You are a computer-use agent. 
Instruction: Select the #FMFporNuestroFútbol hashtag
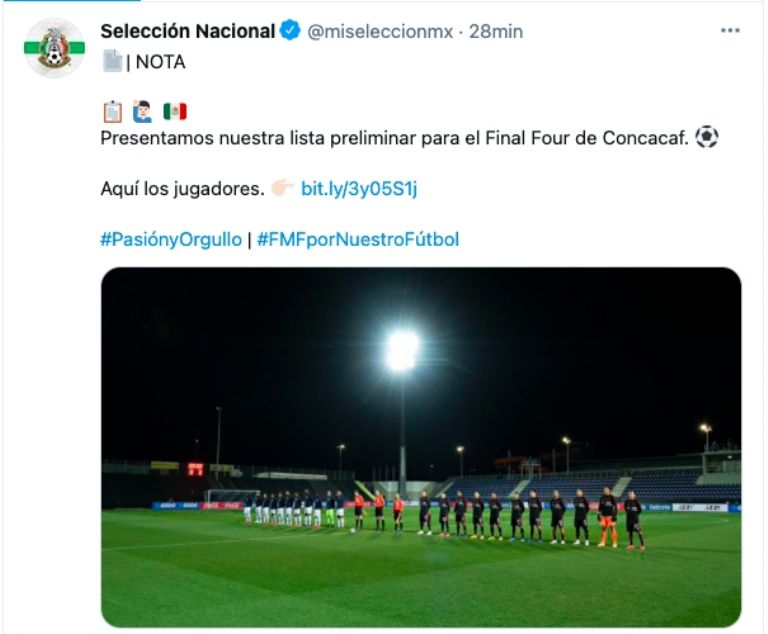pos(358,239)
